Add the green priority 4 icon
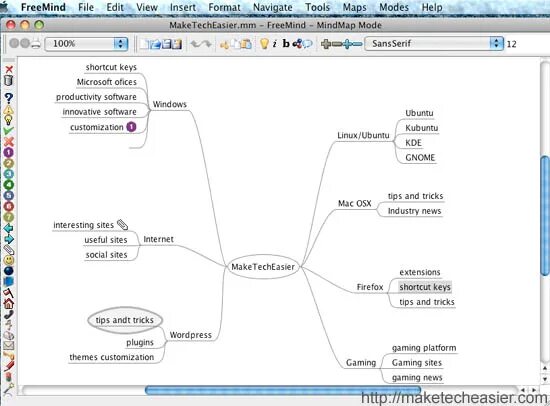Viewport: 550px width, 406px height. point(9,185)
